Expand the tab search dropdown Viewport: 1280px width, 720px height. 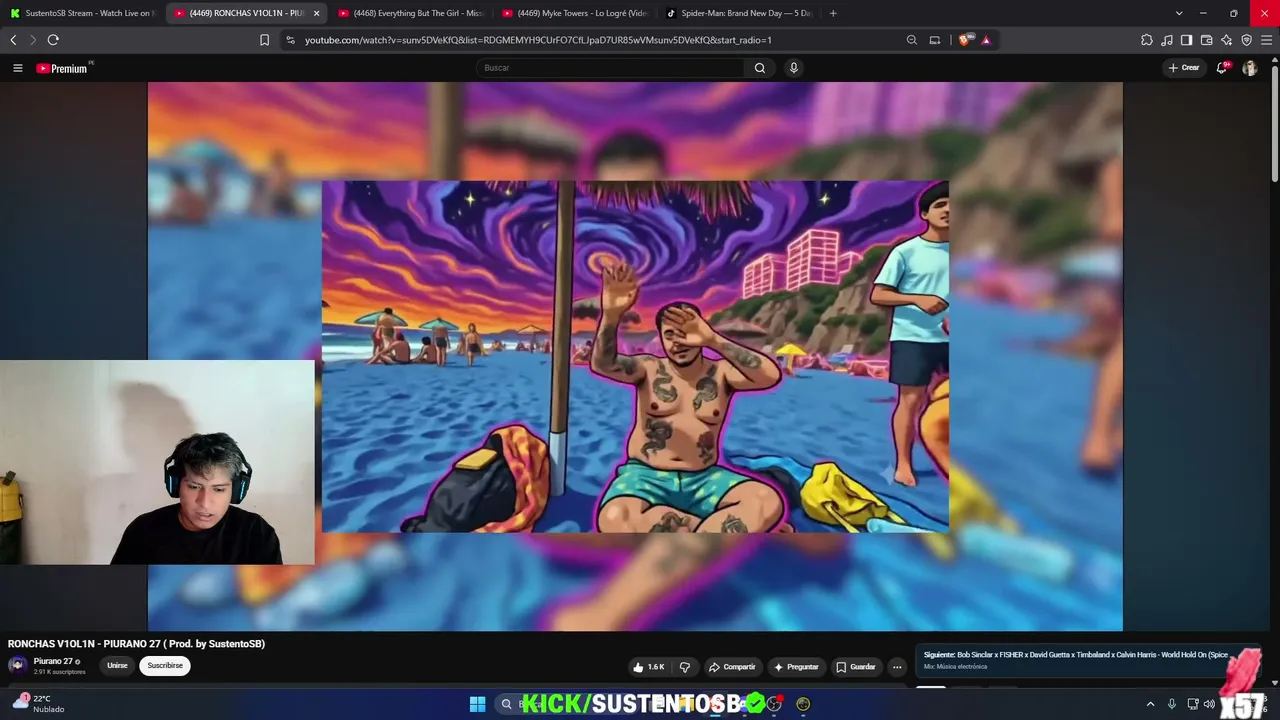click(x=1179, y=13)
